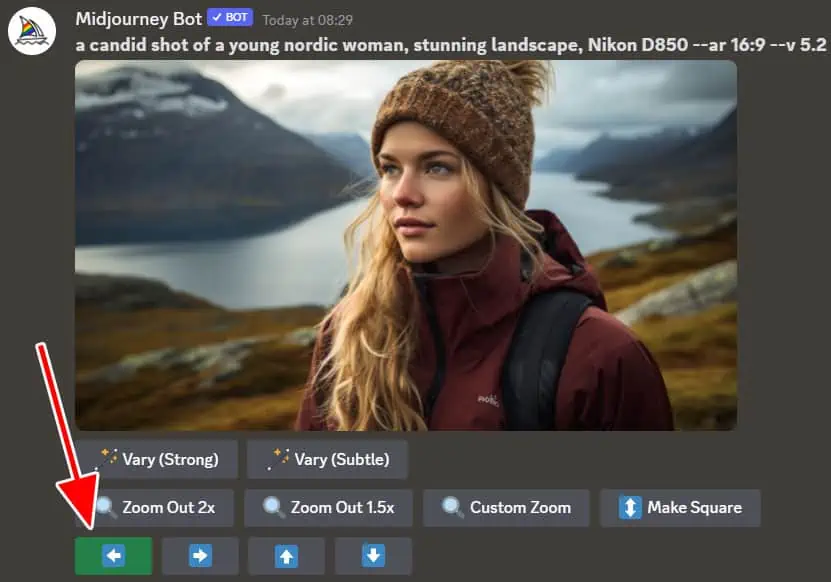Click the message timestamp Today at 08:29
The width and height of the screenshot is (831, 582).
click(x=307, y=21)
